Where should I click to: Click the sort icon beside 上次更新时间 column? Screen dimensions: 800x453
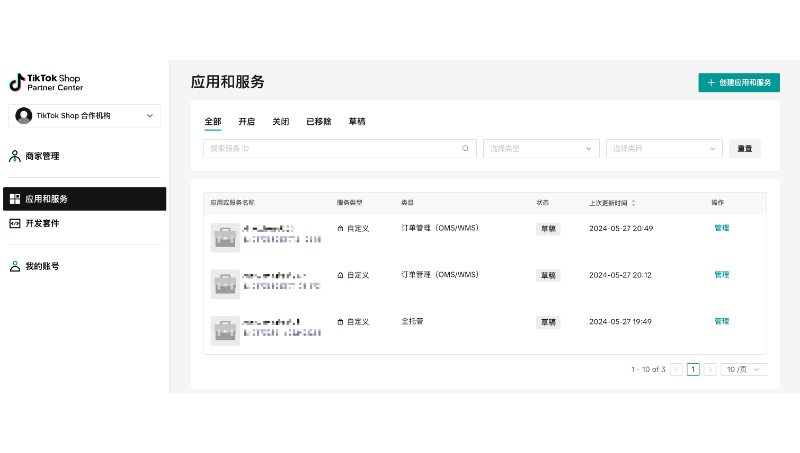click(x=633, y=202)
